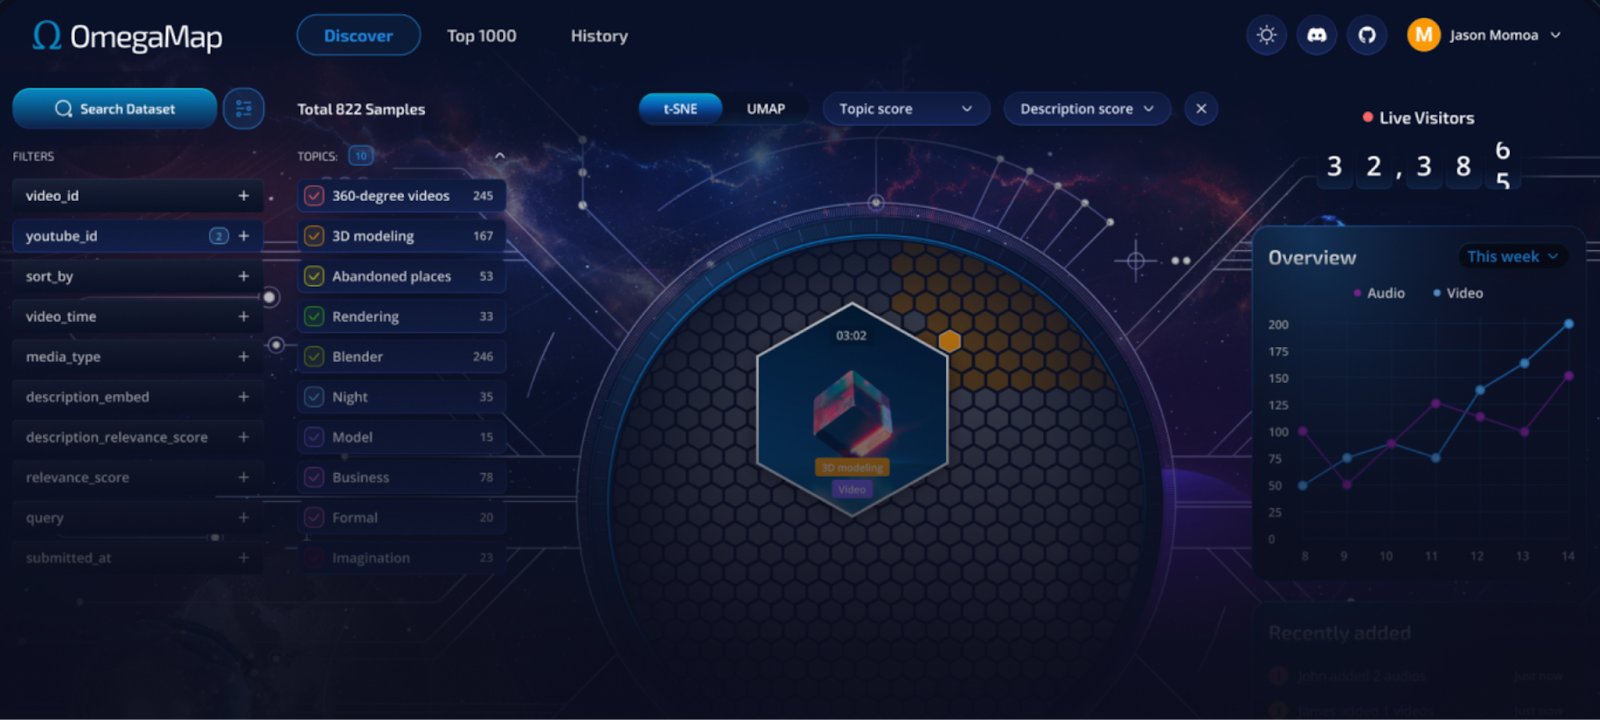Click the highlighted orange hexagon node

coord(950,341)
